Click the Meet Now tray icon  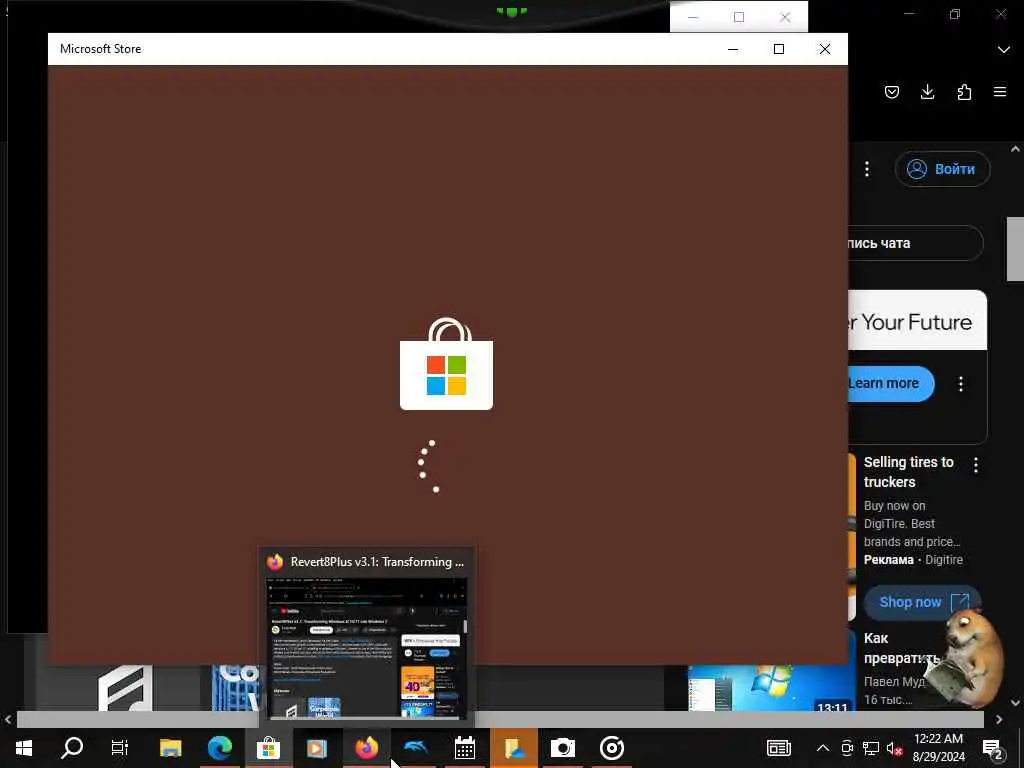click(847, 748)
